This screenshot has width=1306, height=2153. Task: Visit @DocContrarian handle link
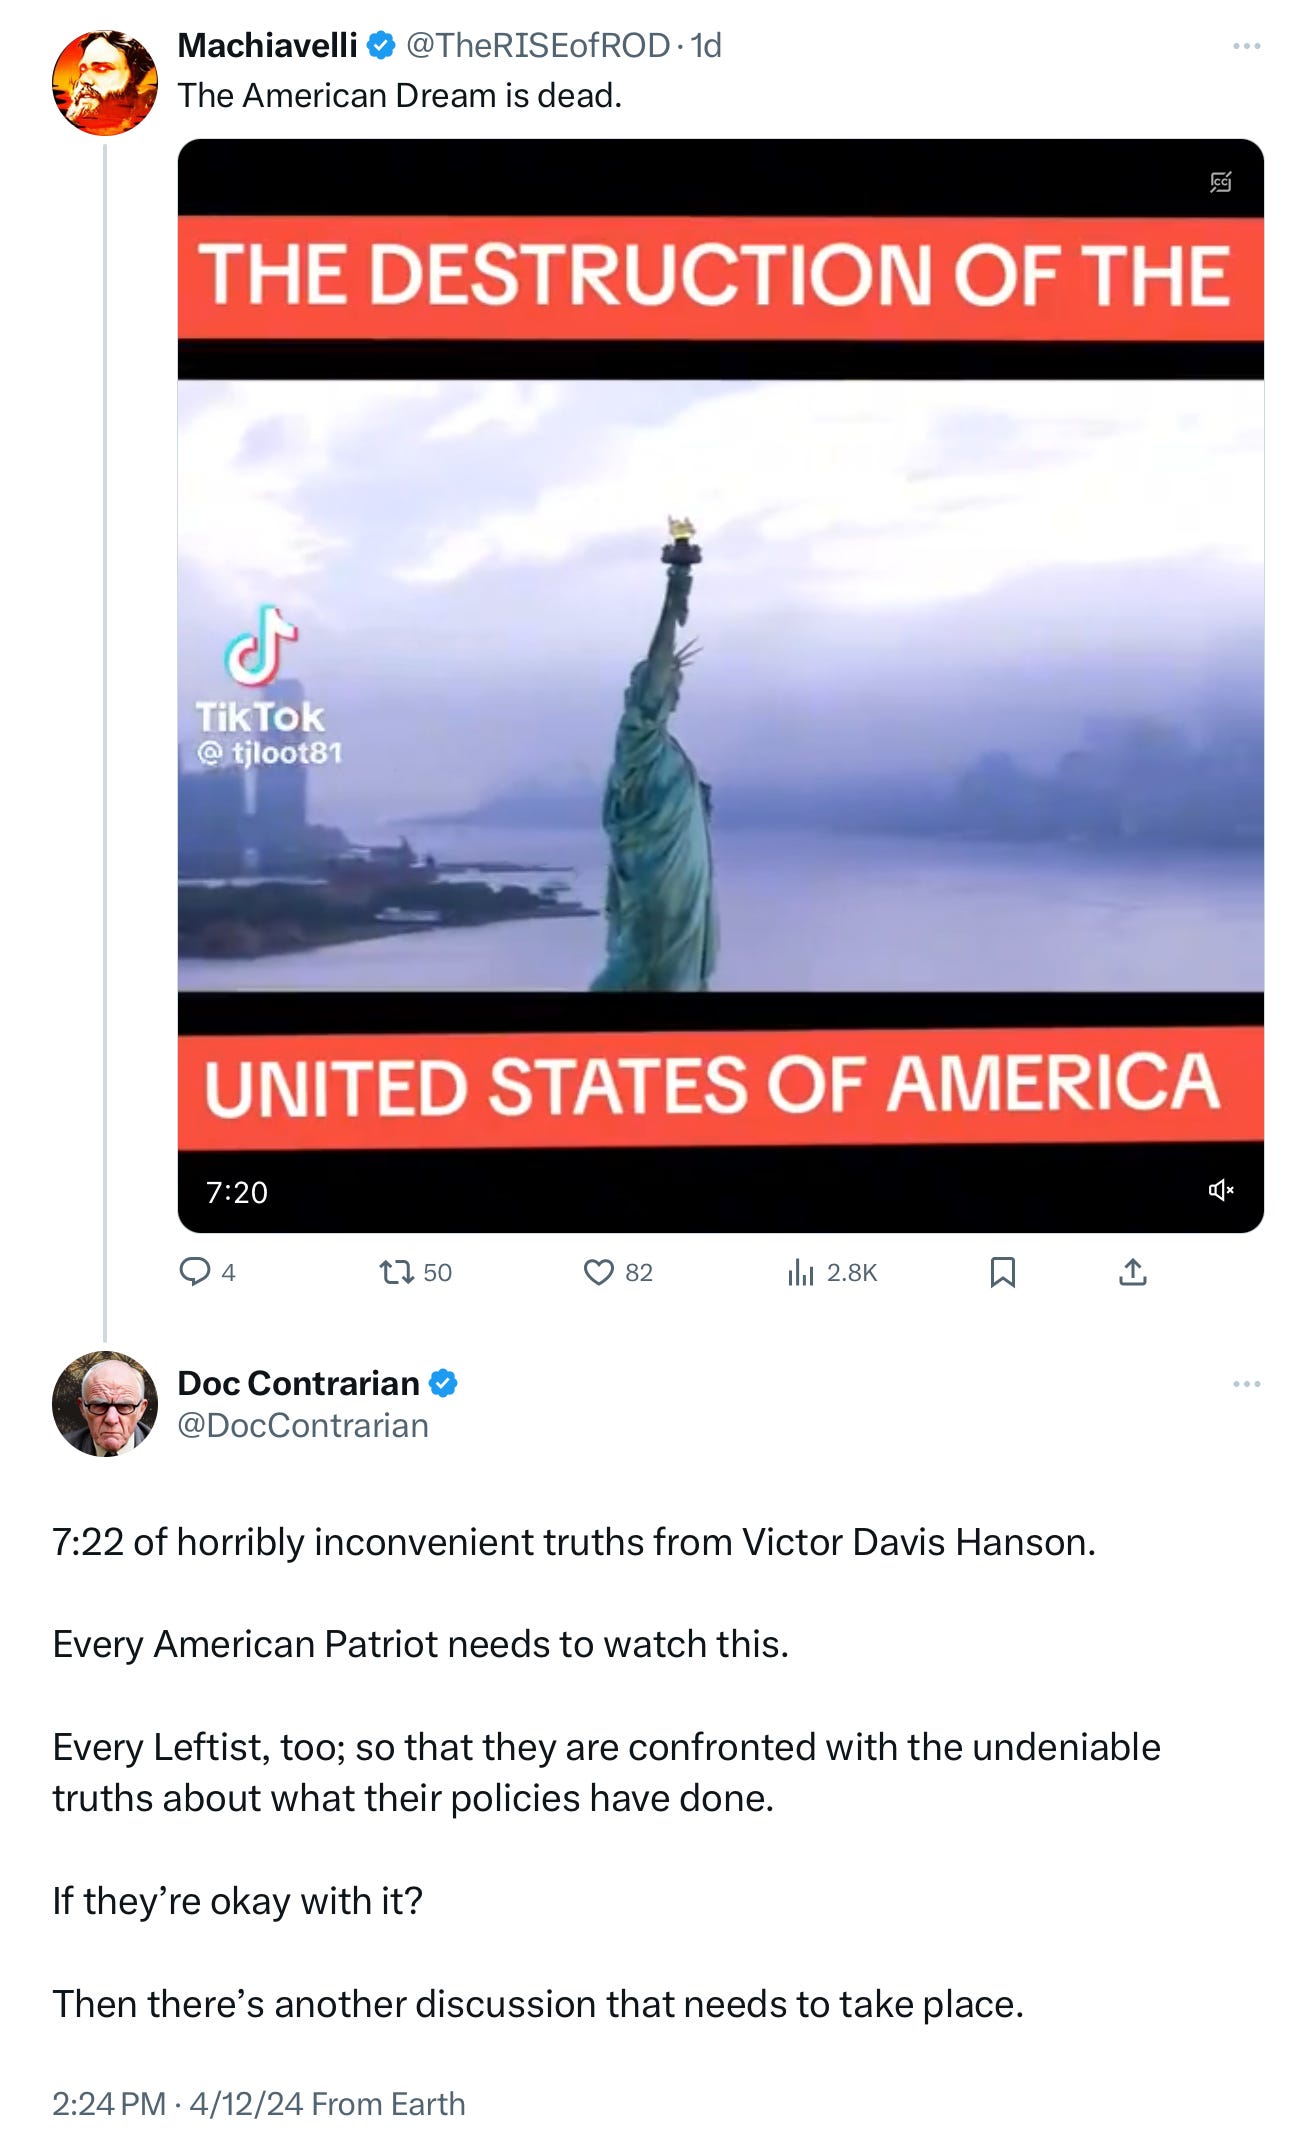coord(303,1425)
